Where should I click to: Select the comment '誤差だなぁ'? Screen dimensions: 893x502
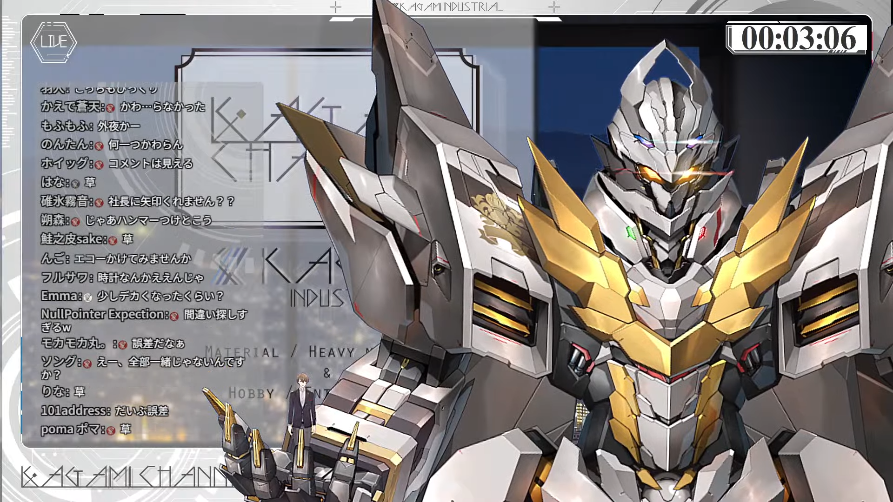(x=158, y=344)
